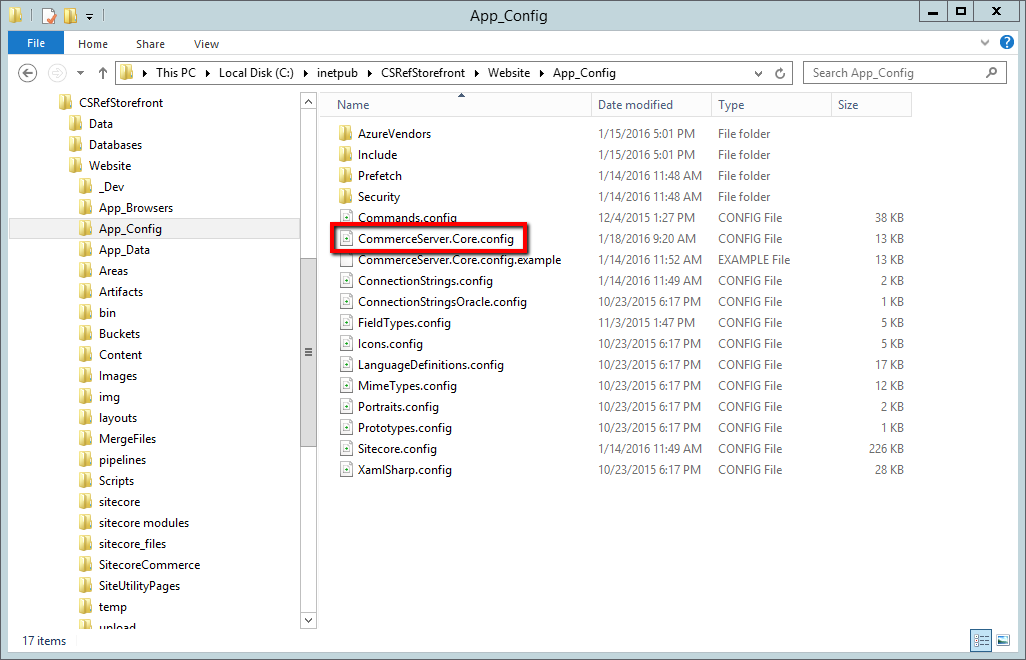Open the AzureVendors folder
Viewport: 1026px width, 660px height.
(x=394, y=134)
